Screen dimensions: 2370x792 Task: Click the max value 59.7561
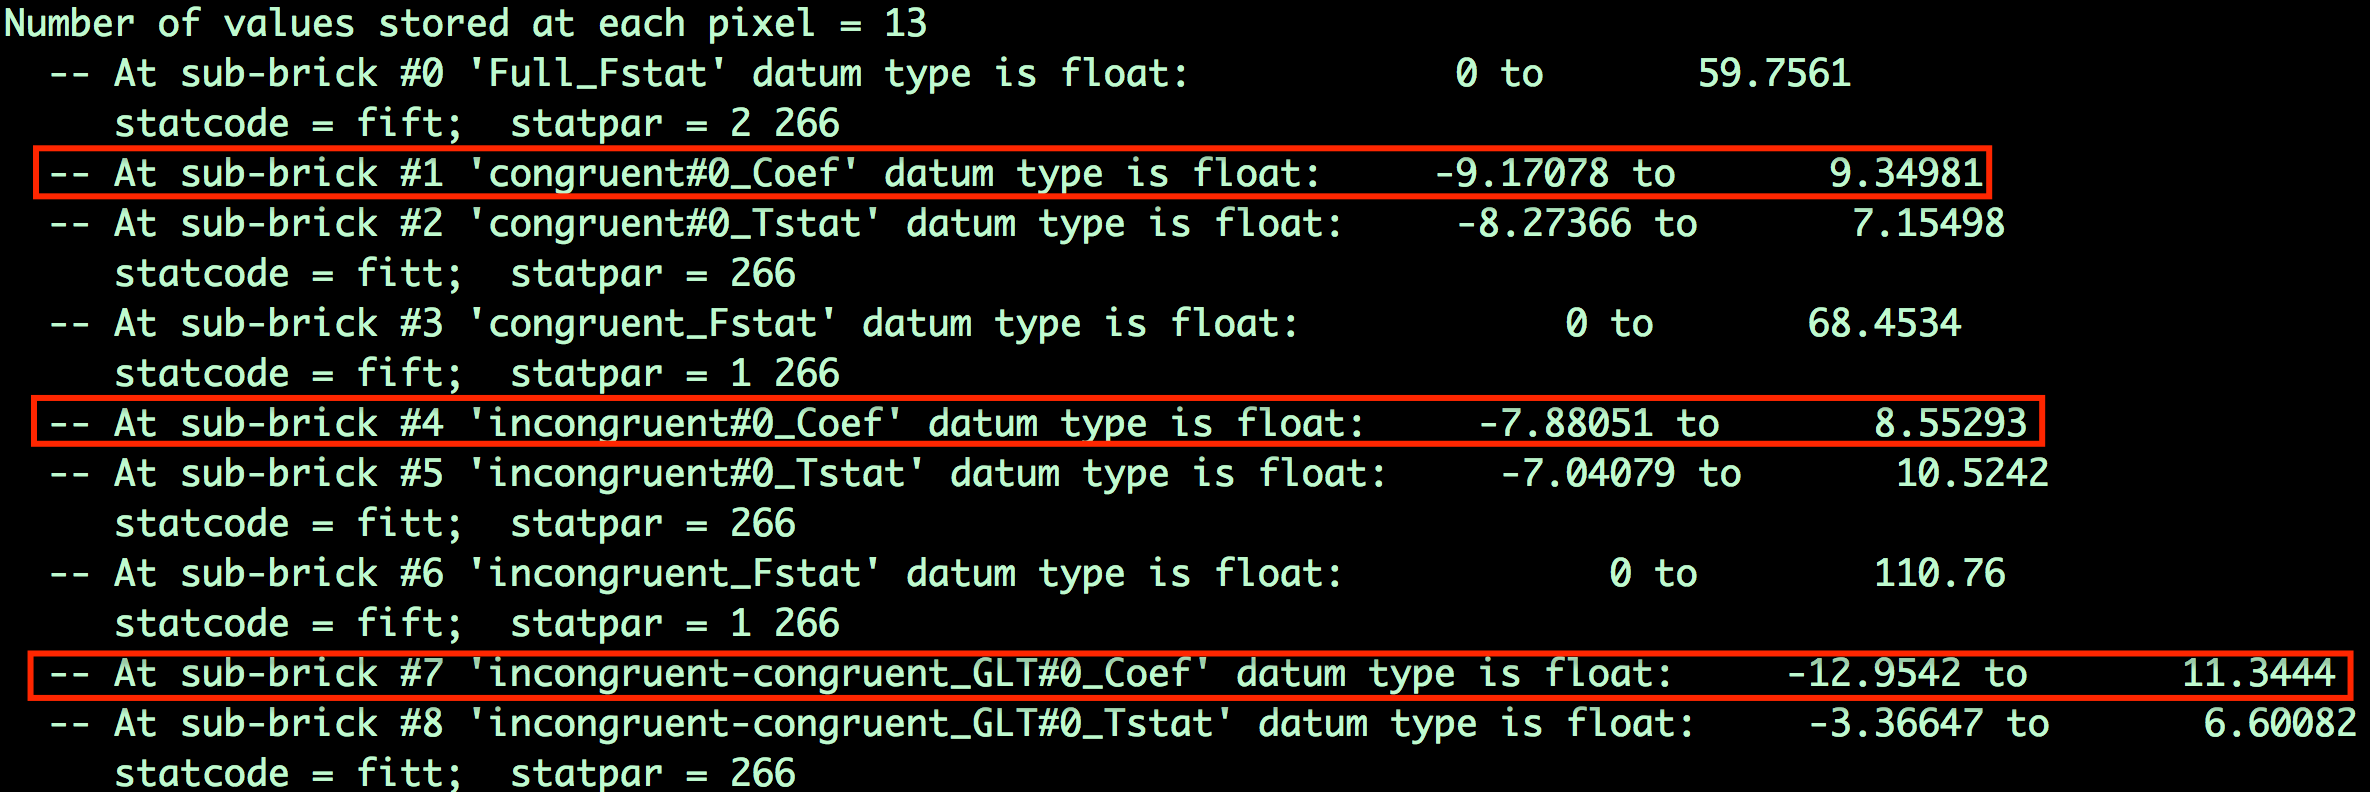coord(1774,74)
